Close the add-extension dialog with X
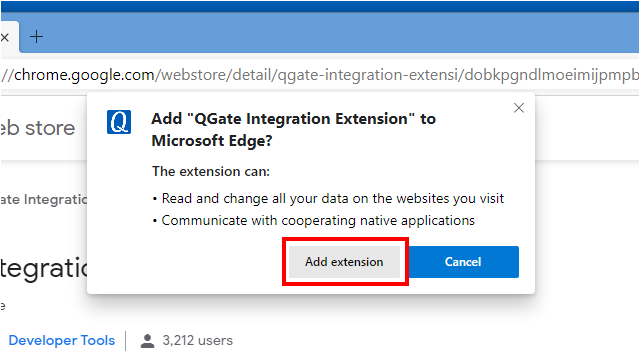 click(519, 108)
